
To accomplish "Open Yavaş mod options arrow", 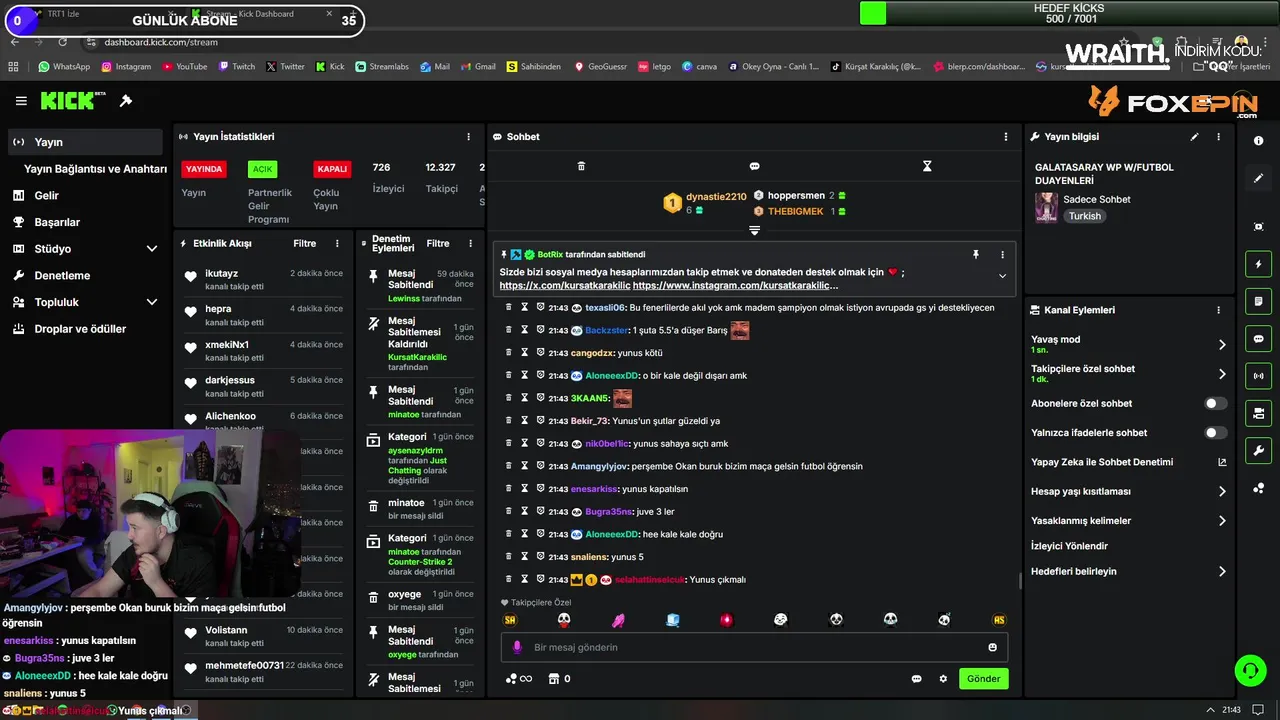I will (1222, 345).
